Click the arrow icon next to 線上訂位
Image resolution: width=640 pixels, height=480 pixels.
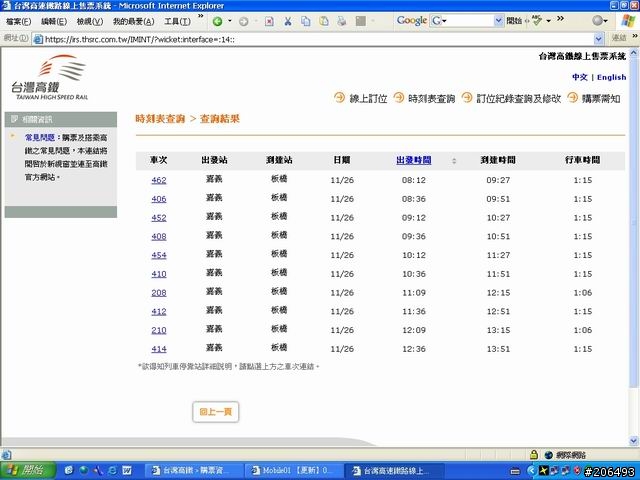pos(339,98)
